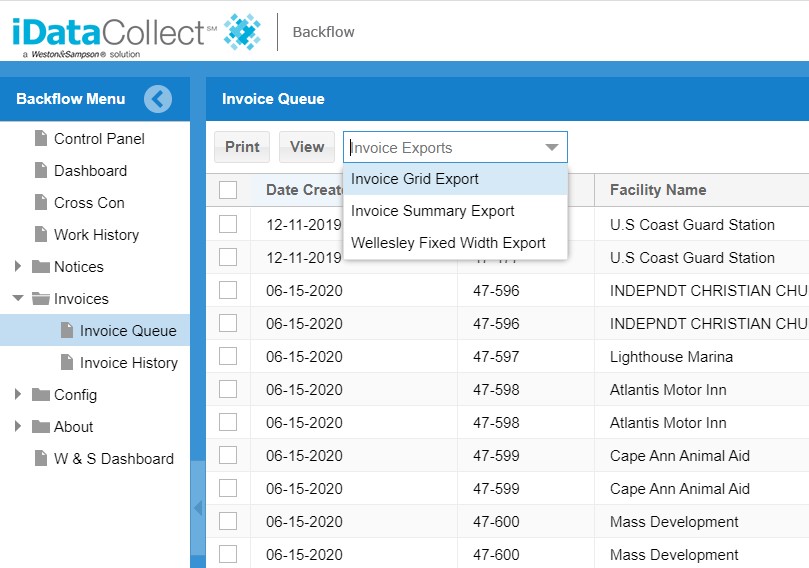Click the Print button
This screenshot has width=809, height=568.
[x=242, y=147]
